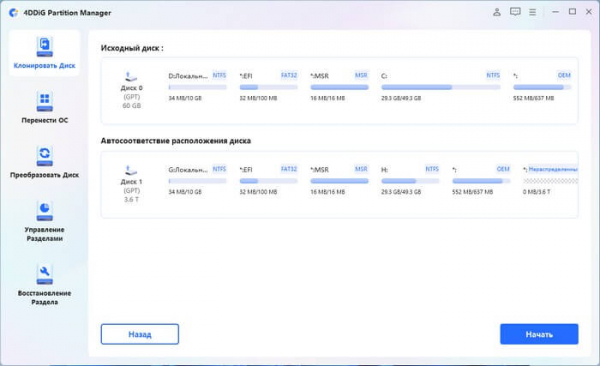Open Partition Recovery (Восстановление Раздела)
The image size is (600, 366).
pyautogui.click(x=44, y=285)
